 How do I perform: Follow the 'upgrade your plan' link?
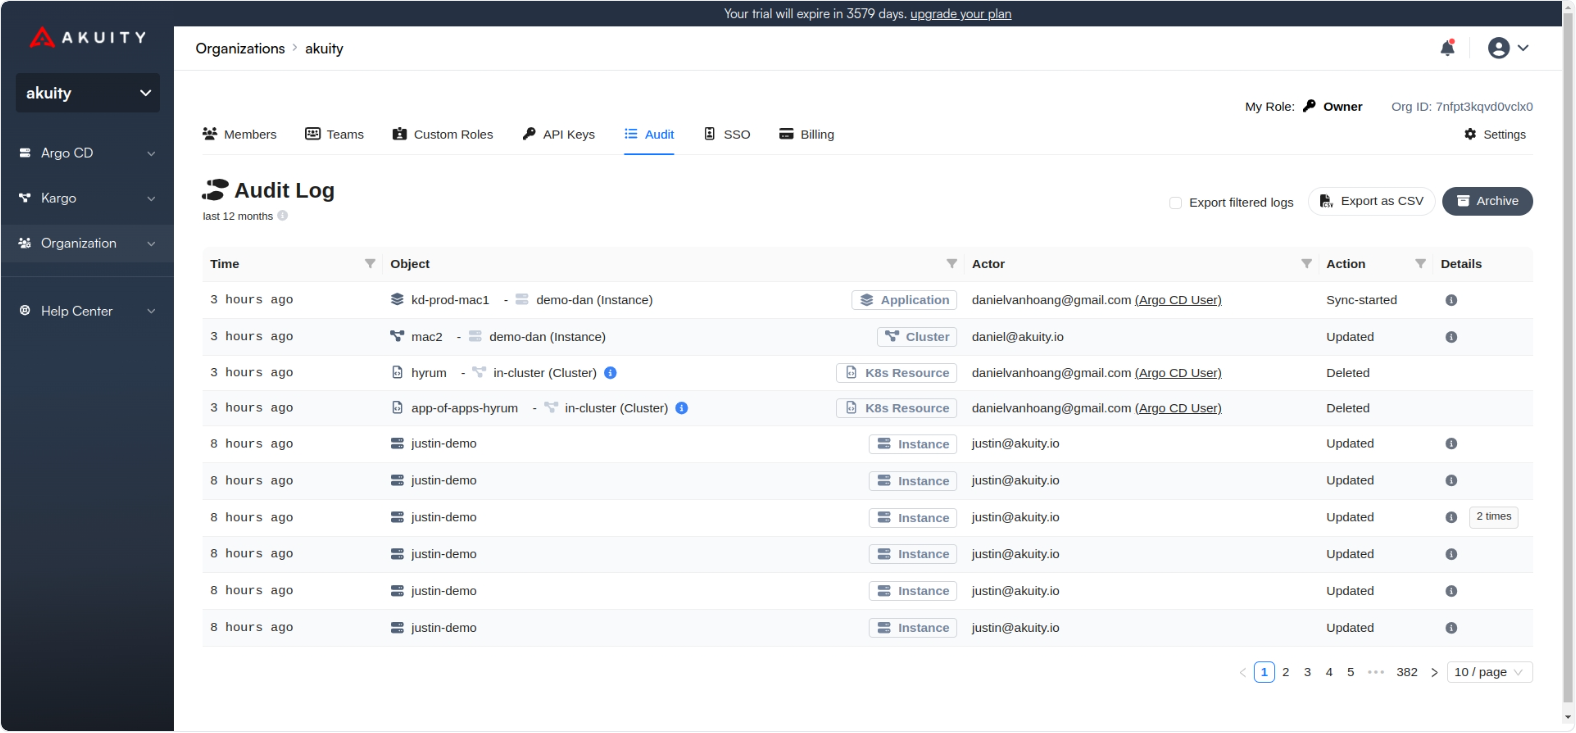click(960, 14)
